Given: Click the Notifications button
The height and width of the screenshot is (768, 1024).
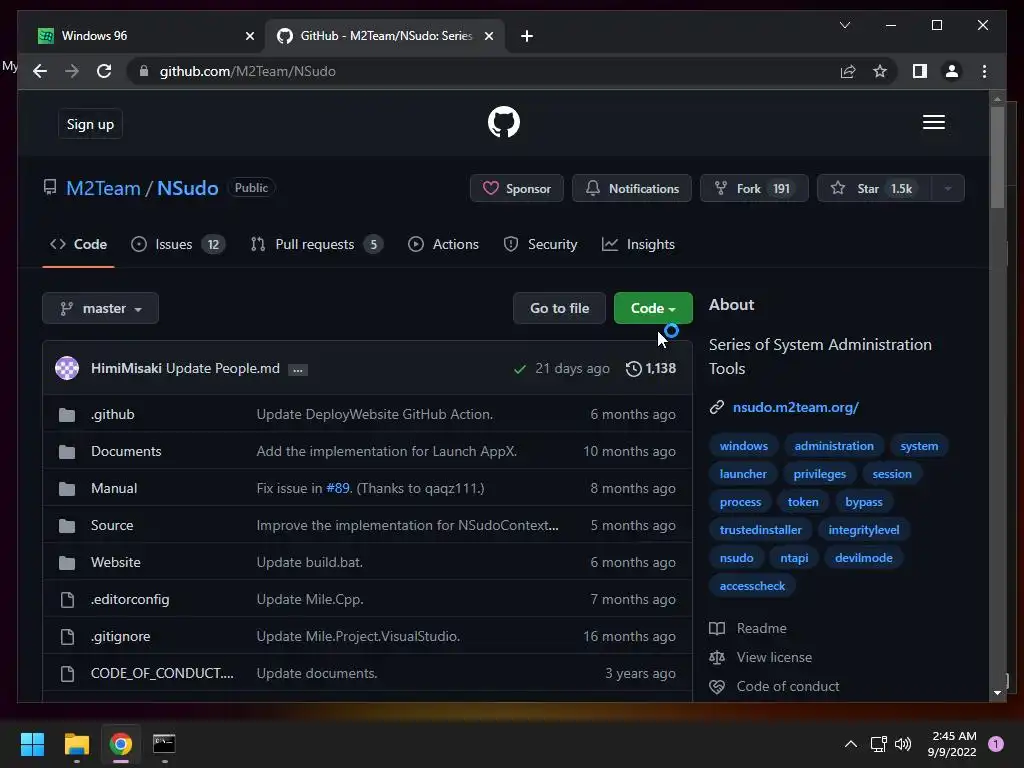Looking at the screenshot, I should tap(632, 189).
